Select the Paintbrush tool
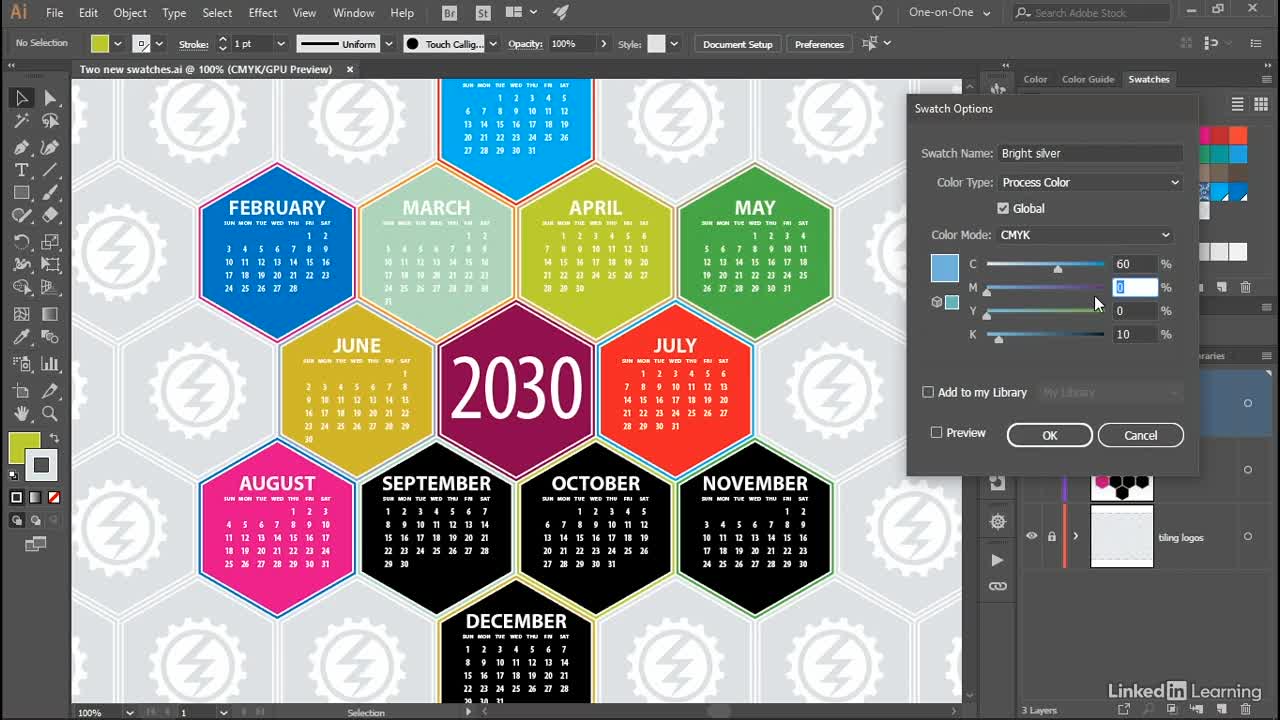1280x720 pixels. click(x=50, y=193)
